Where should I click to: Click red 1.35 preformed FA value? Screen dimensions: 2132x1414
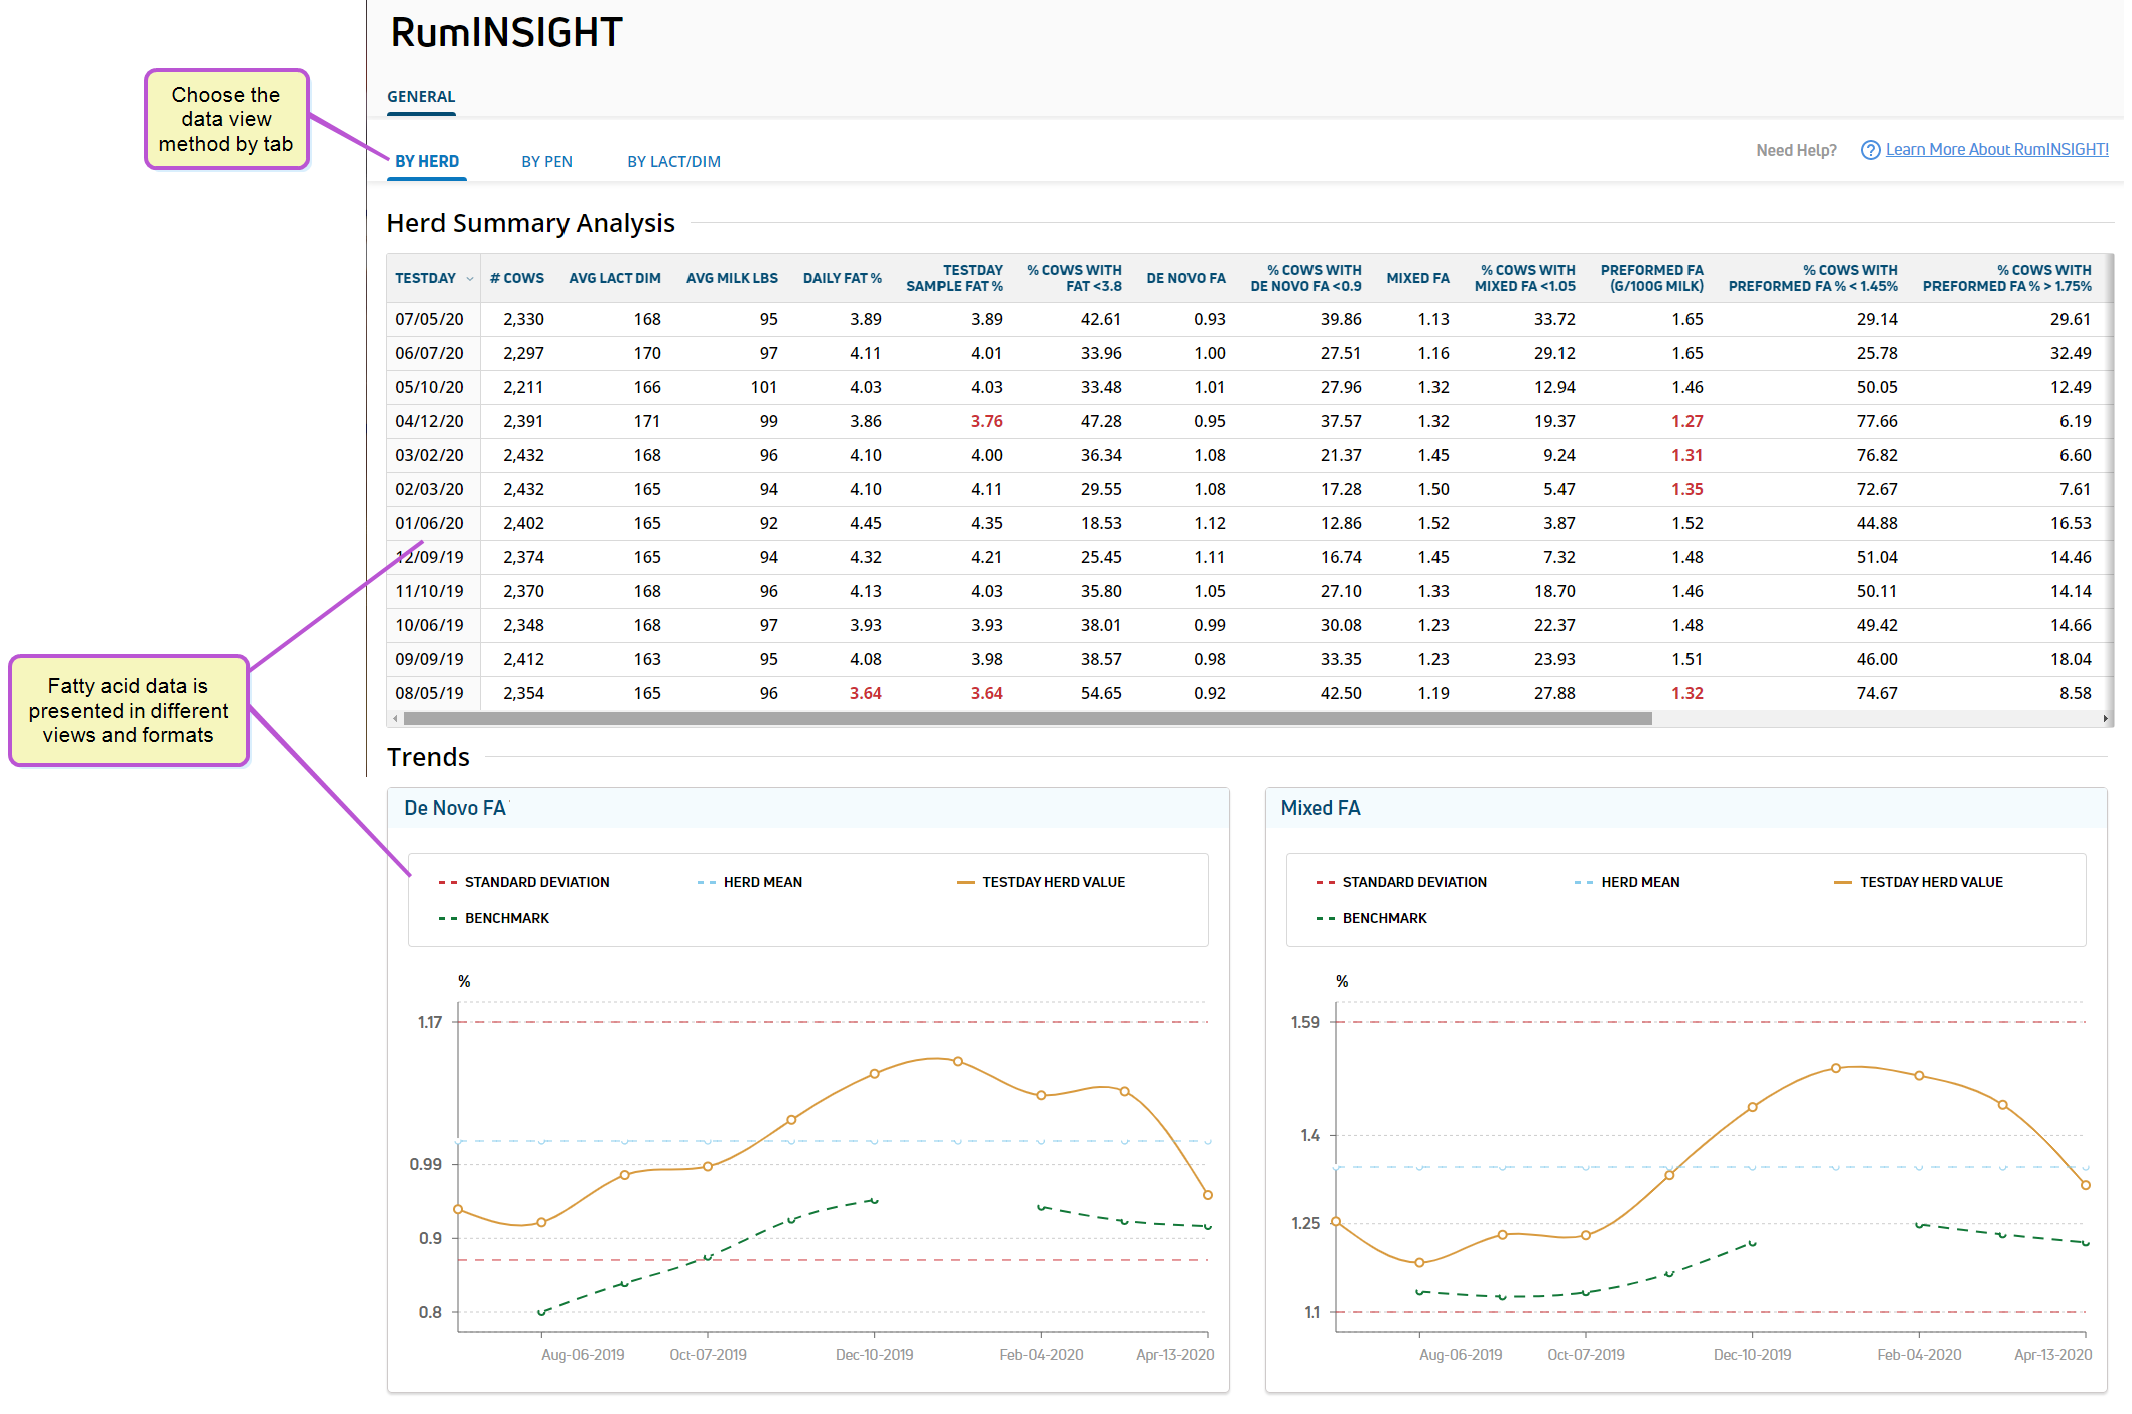1687,489
